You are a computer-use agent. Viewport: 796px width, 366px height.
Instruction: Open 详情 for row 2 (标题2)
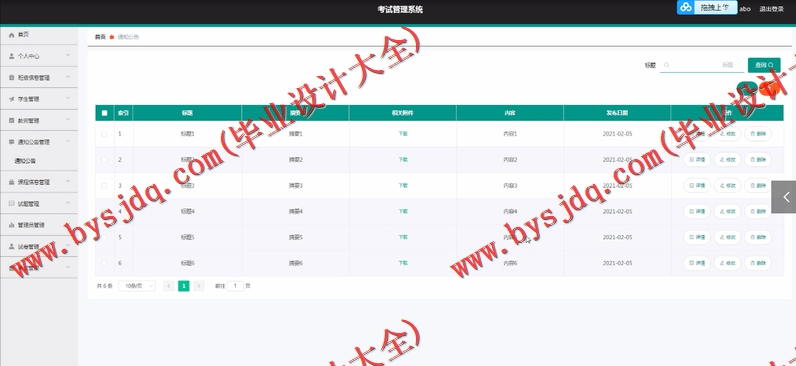tap(696, 159)
